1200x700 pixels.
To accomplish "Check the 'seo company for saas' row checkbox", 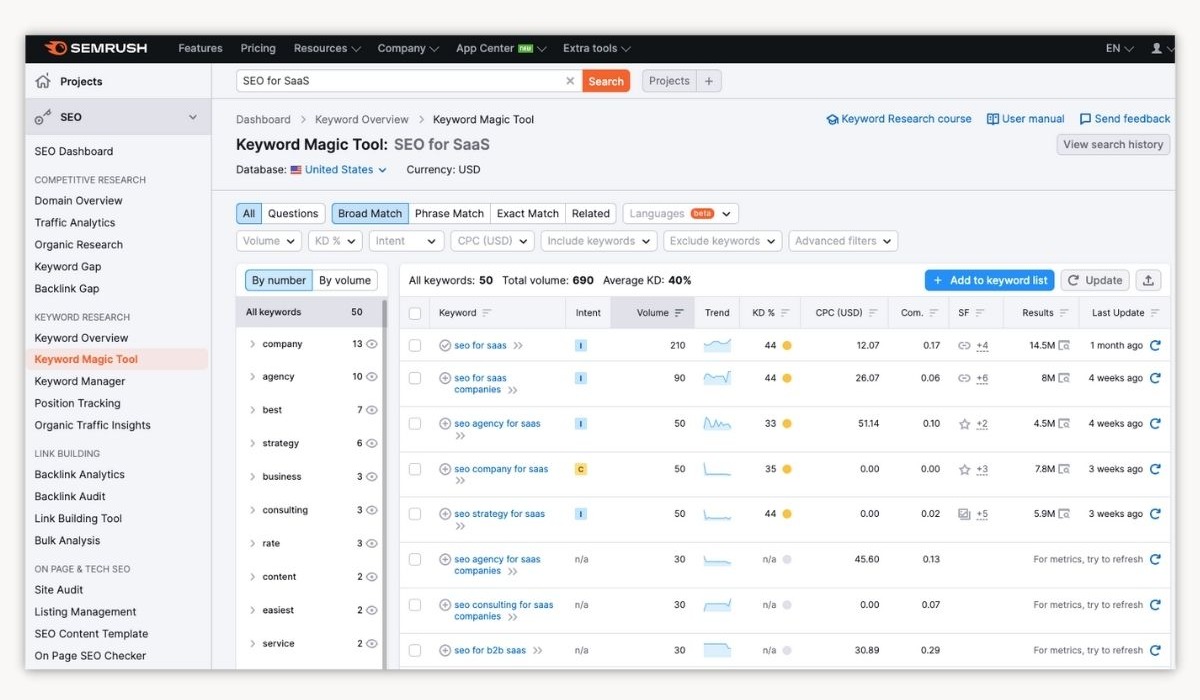I will (x=415, y=469).
